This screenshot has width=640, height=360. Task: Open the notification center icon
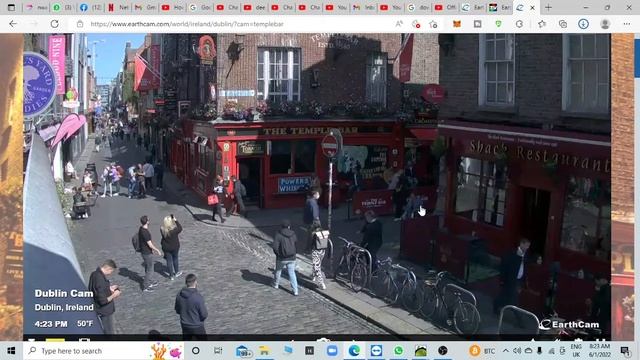click(625, 351)
